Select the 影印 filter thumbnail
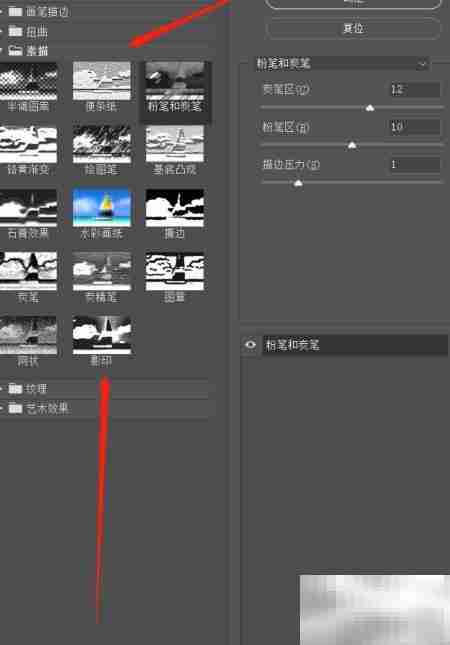450x645 pixels. [102, 335]
